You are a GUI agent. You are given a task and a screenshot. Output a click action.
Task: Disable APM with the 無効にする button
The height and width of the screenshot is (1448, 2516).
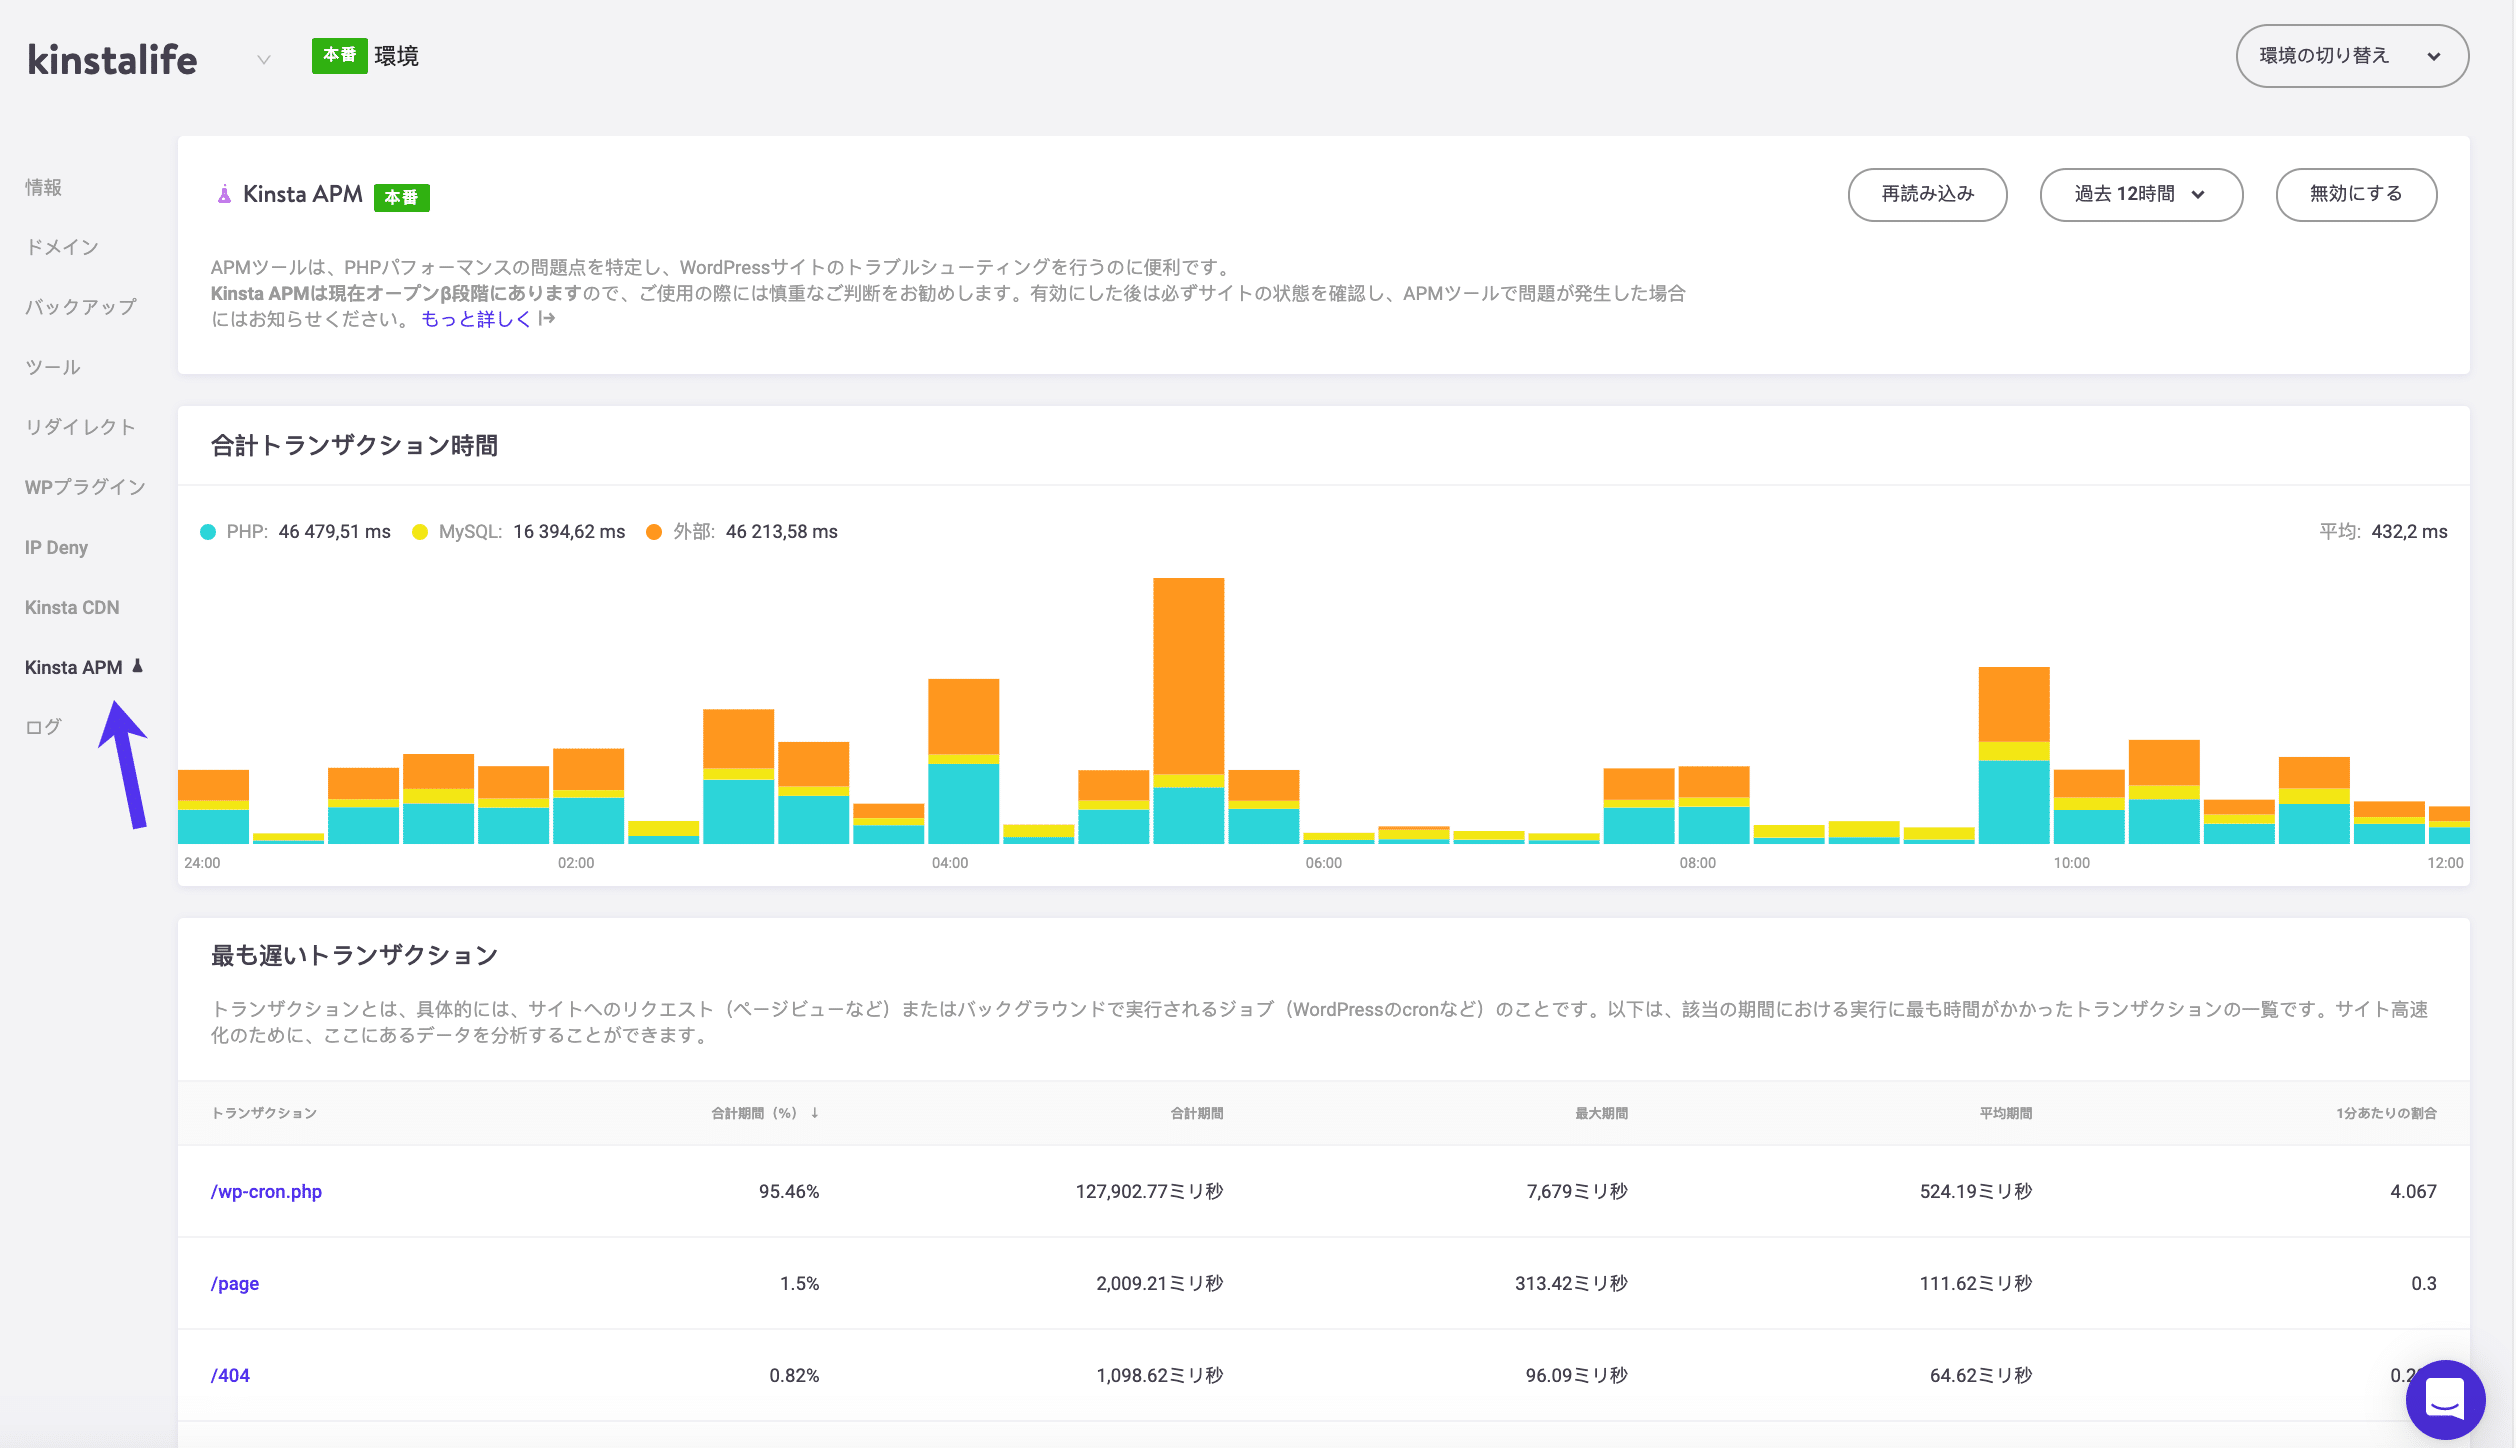pyautogui.click(x=2356, y=194)
